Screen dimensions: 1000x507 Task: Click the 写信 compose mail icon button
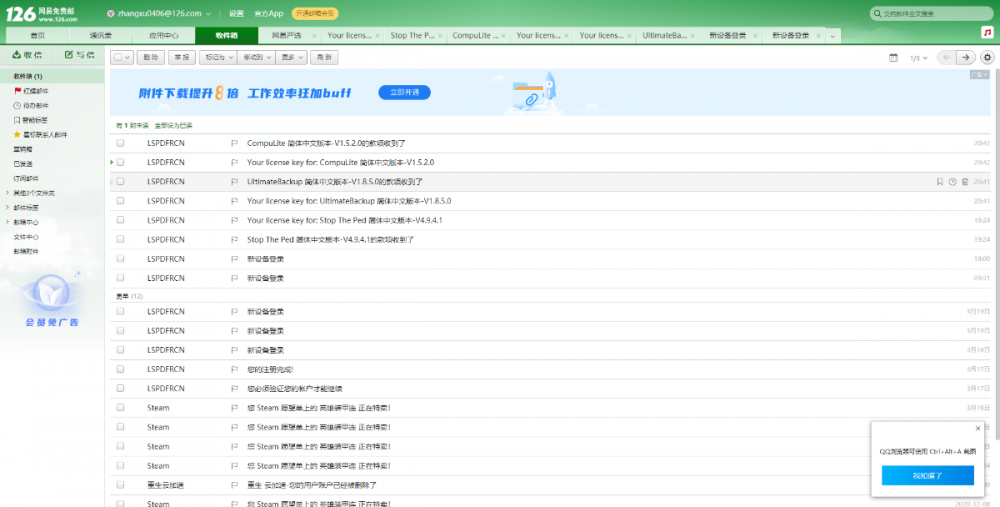(79, 55)
